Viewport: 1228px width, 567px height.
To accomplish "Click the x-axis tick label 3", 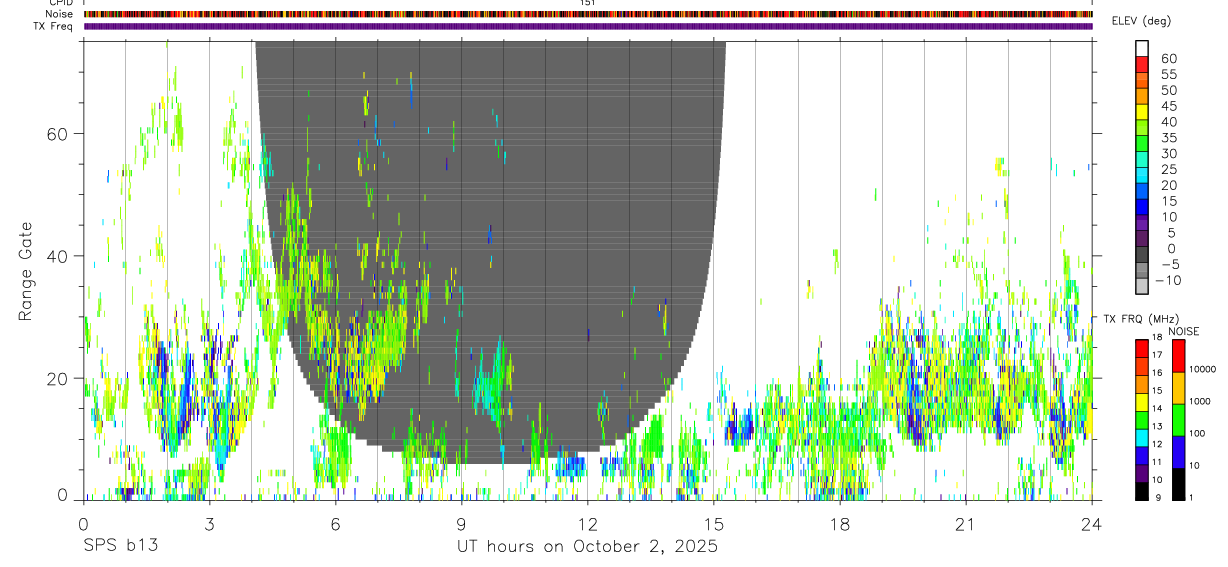I will 210,523.
